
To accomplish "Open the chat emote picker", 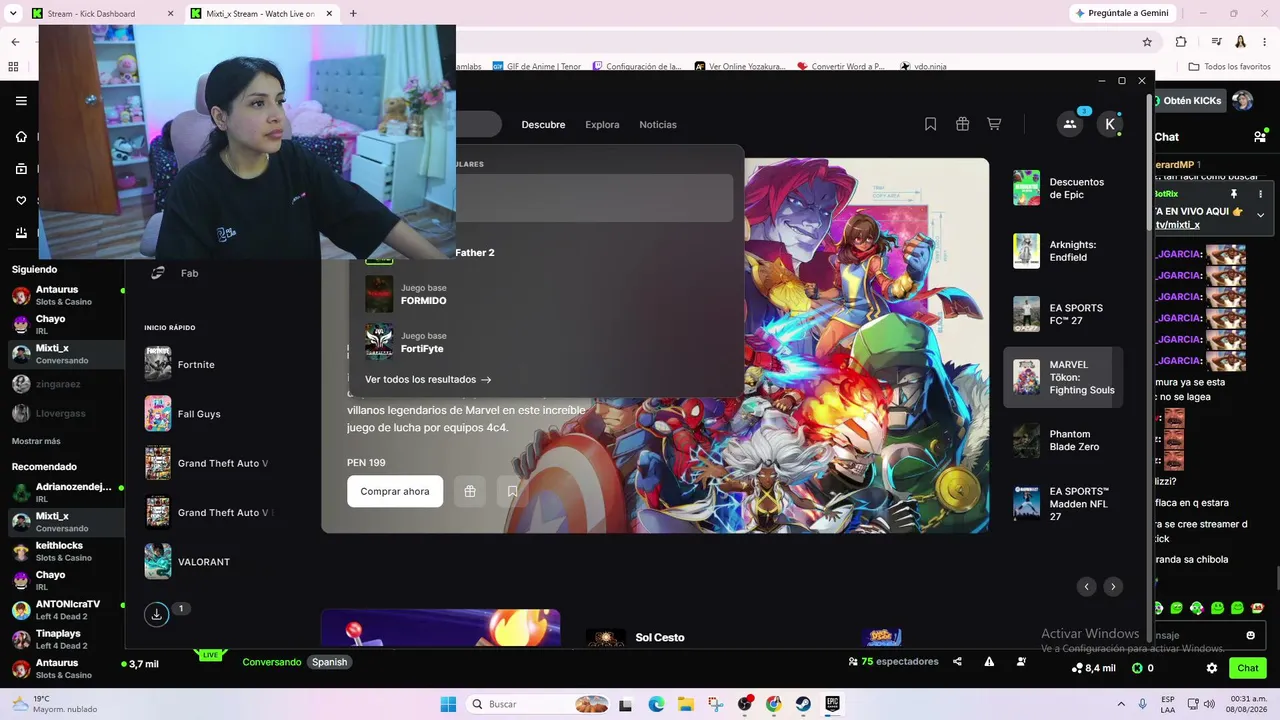I will [x=1250, y=635].
